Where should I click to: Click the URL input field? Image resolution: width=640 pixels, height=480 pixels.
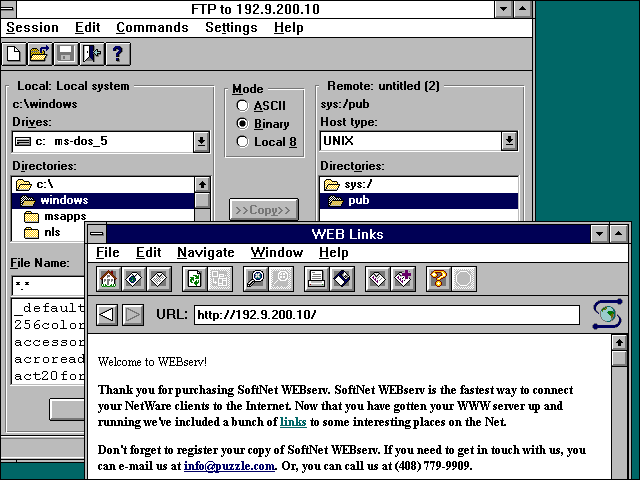(x=387, y=315)
